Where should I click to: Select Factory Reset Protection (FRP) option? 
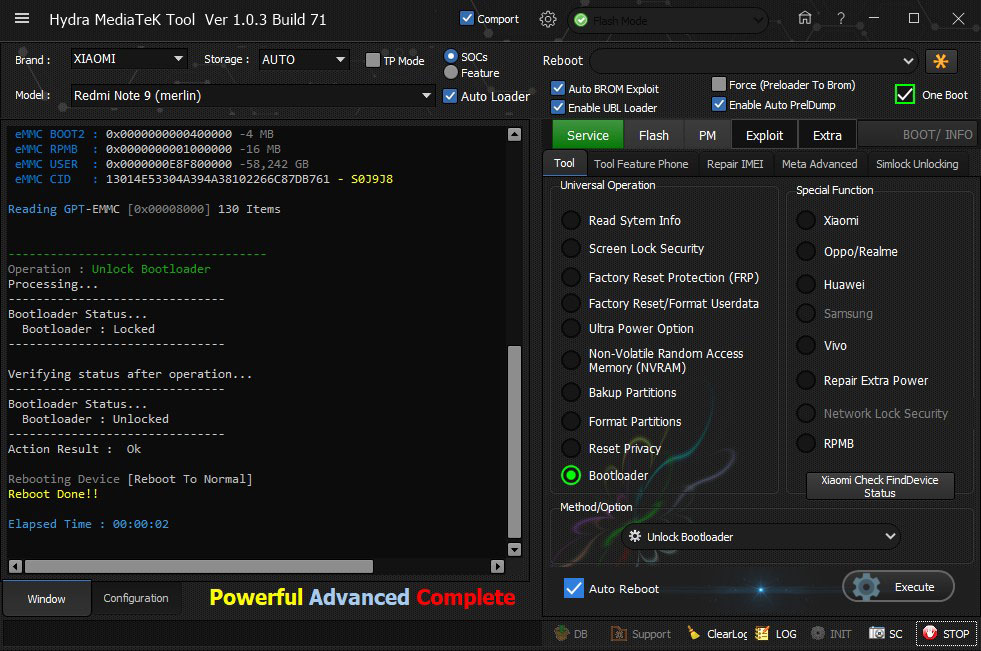(571, 277)
